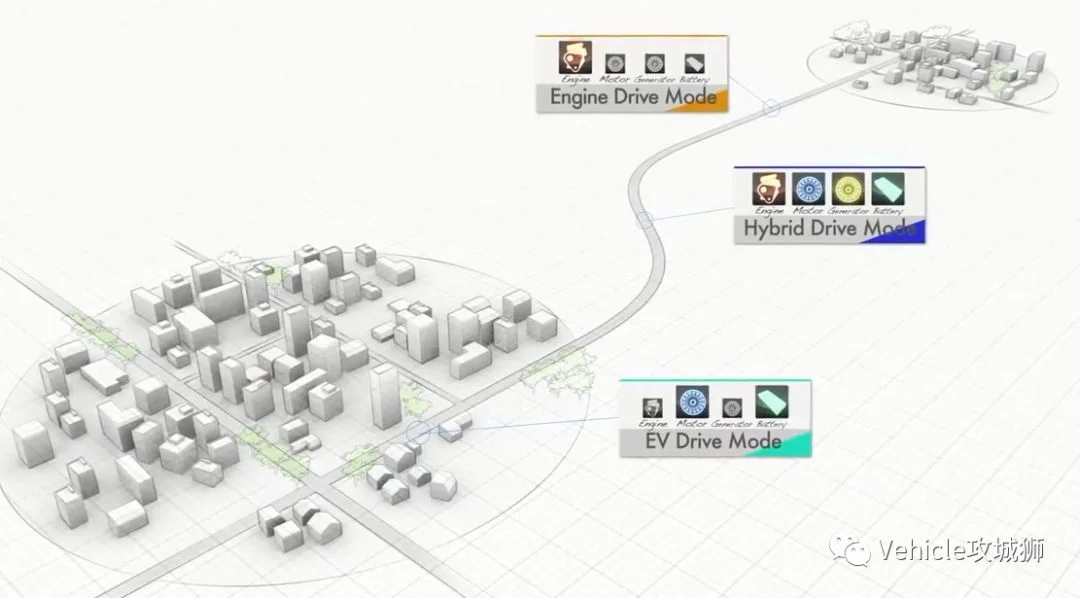Select the EV Drive Mode label

coord(713,441)
